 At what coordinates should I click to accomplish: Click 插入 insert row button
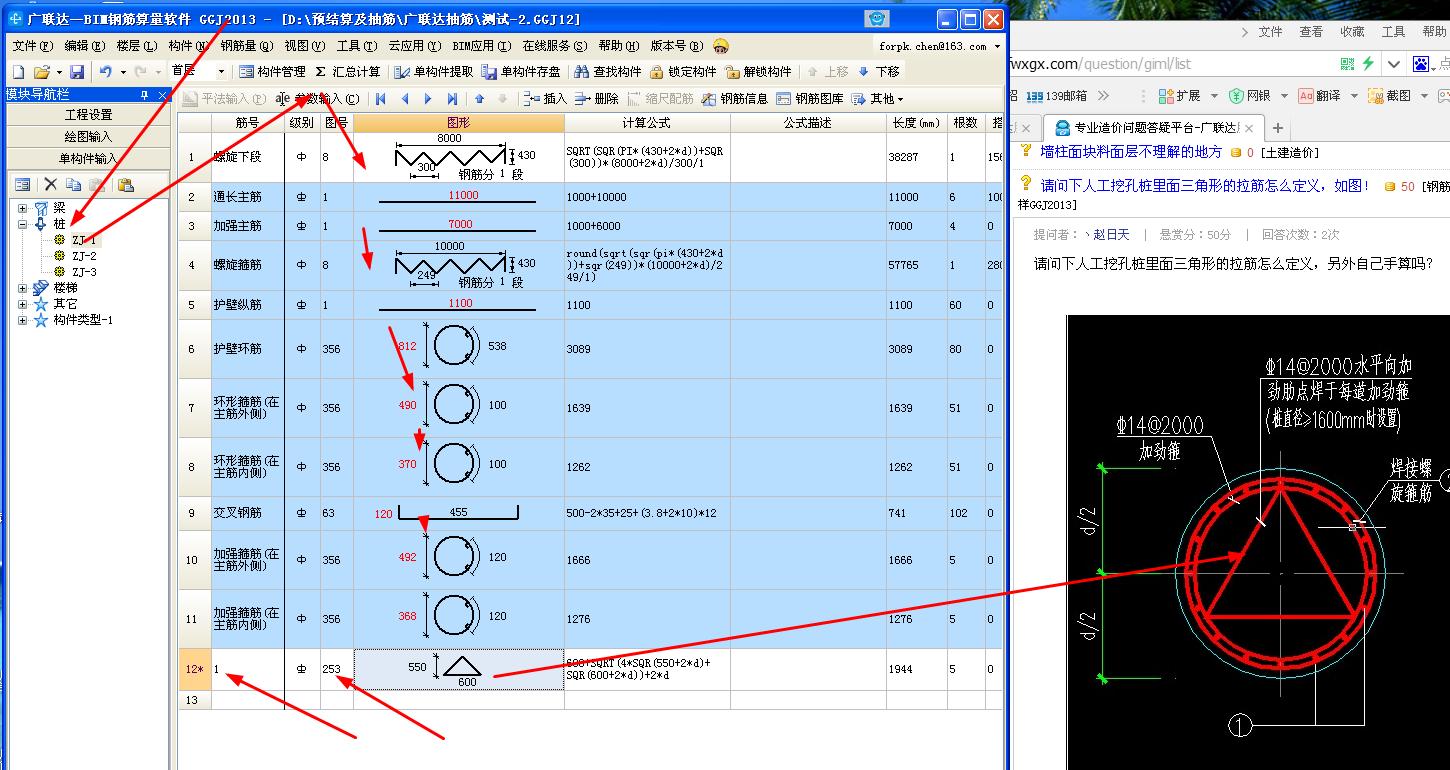[x=544, y=99]
